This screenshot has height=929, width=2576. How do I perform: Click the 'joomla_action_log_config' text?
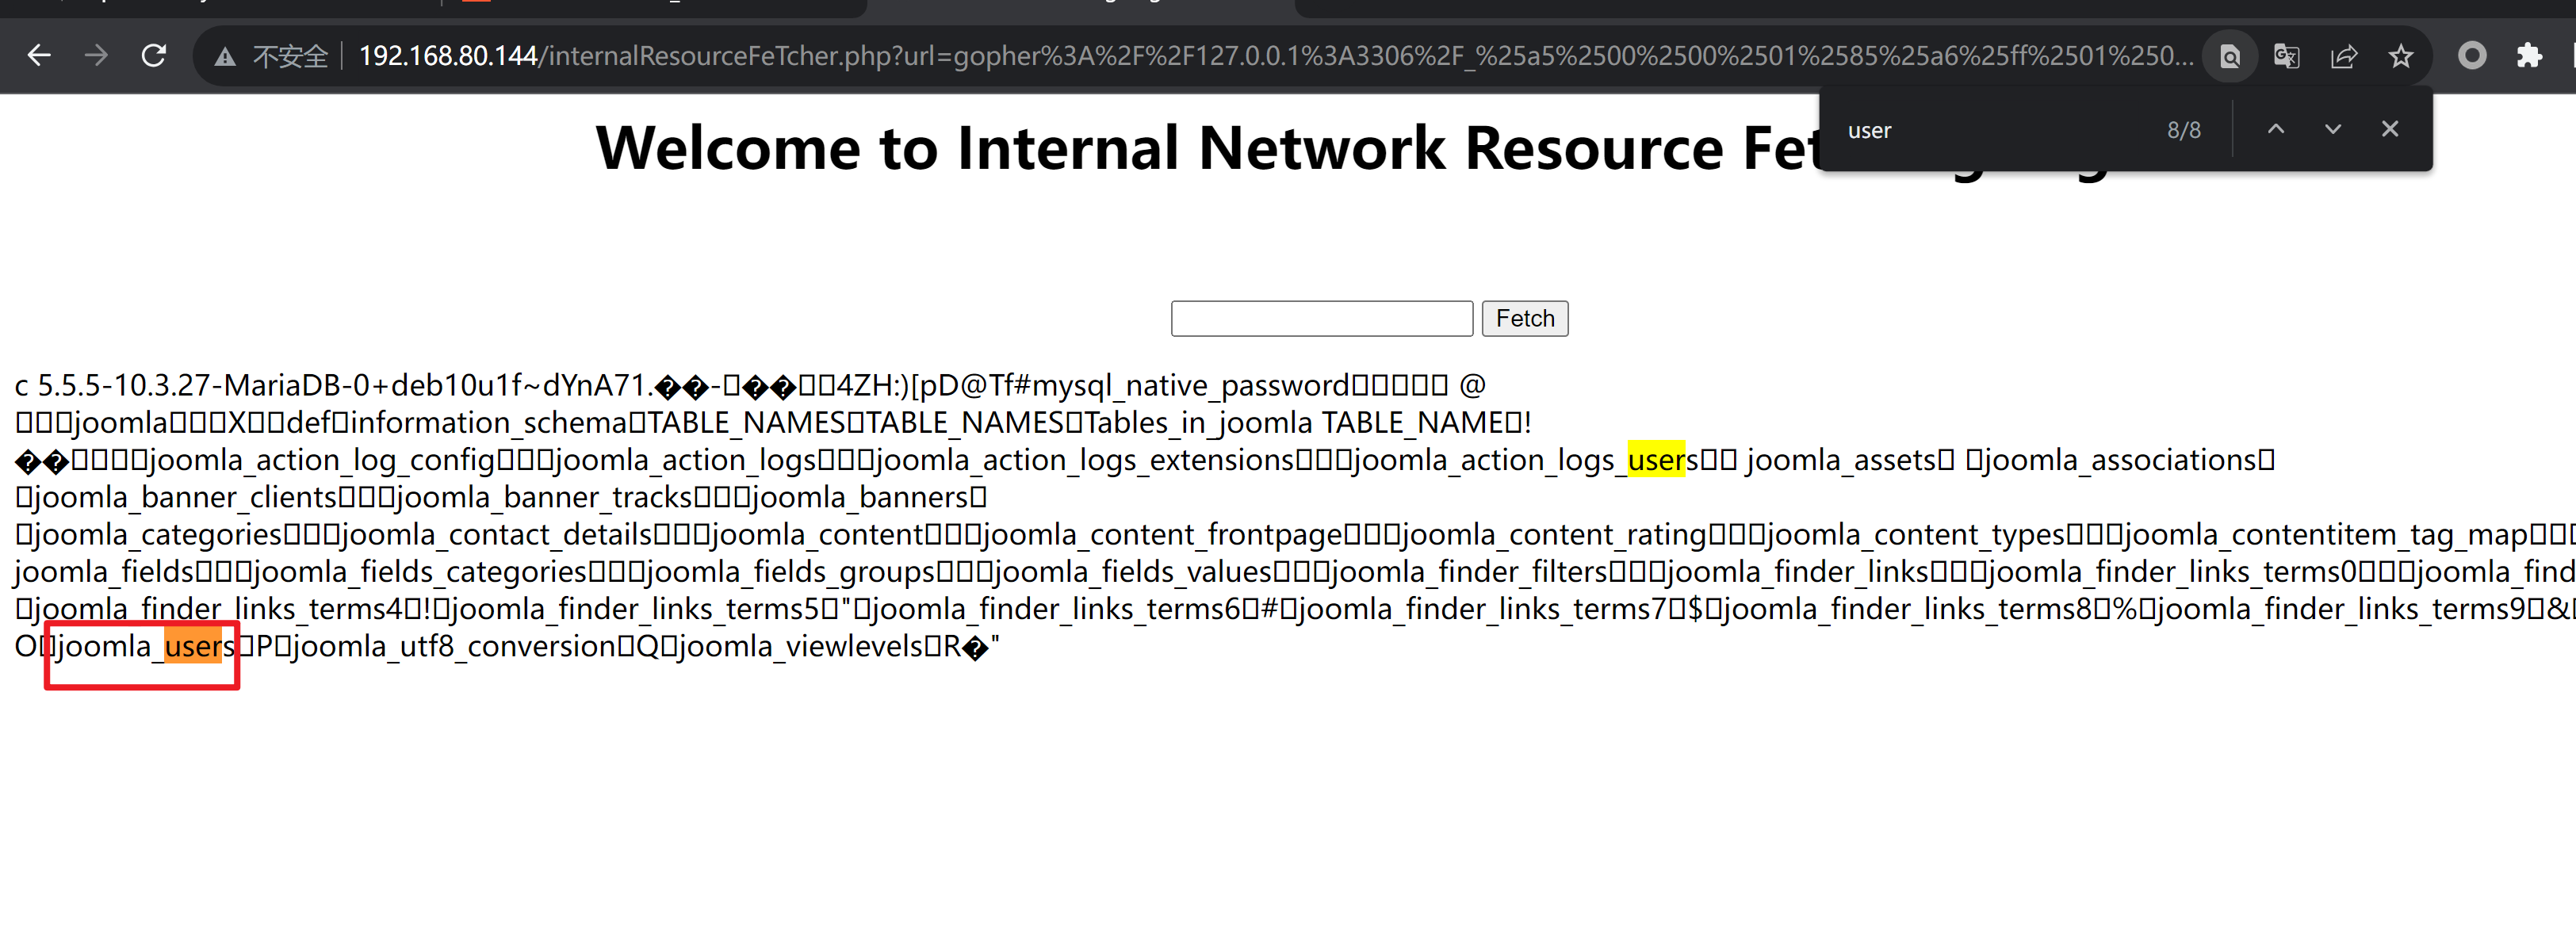pos(323,460)
